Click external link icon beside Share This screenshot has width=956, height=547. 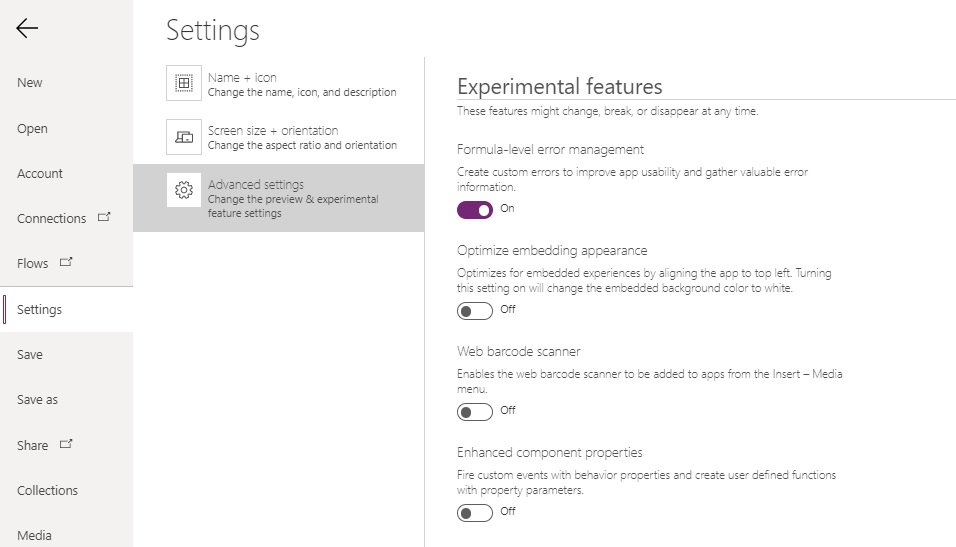point(66,444)
